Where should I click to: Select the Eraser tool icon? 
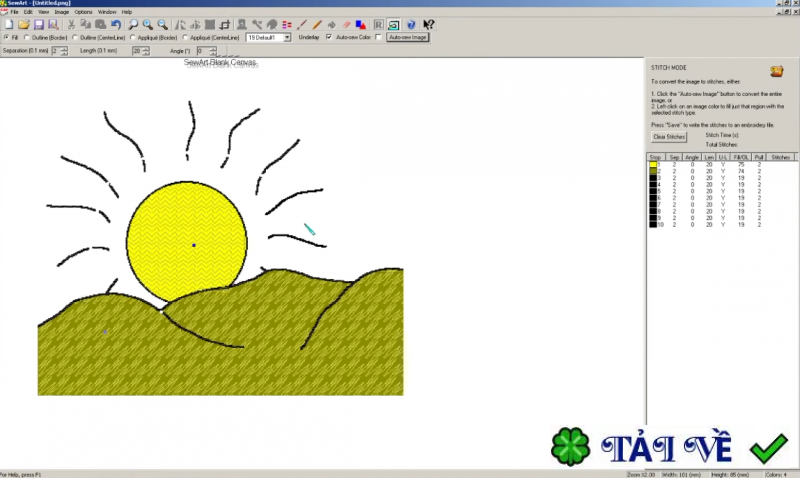[x=345, y=23]
